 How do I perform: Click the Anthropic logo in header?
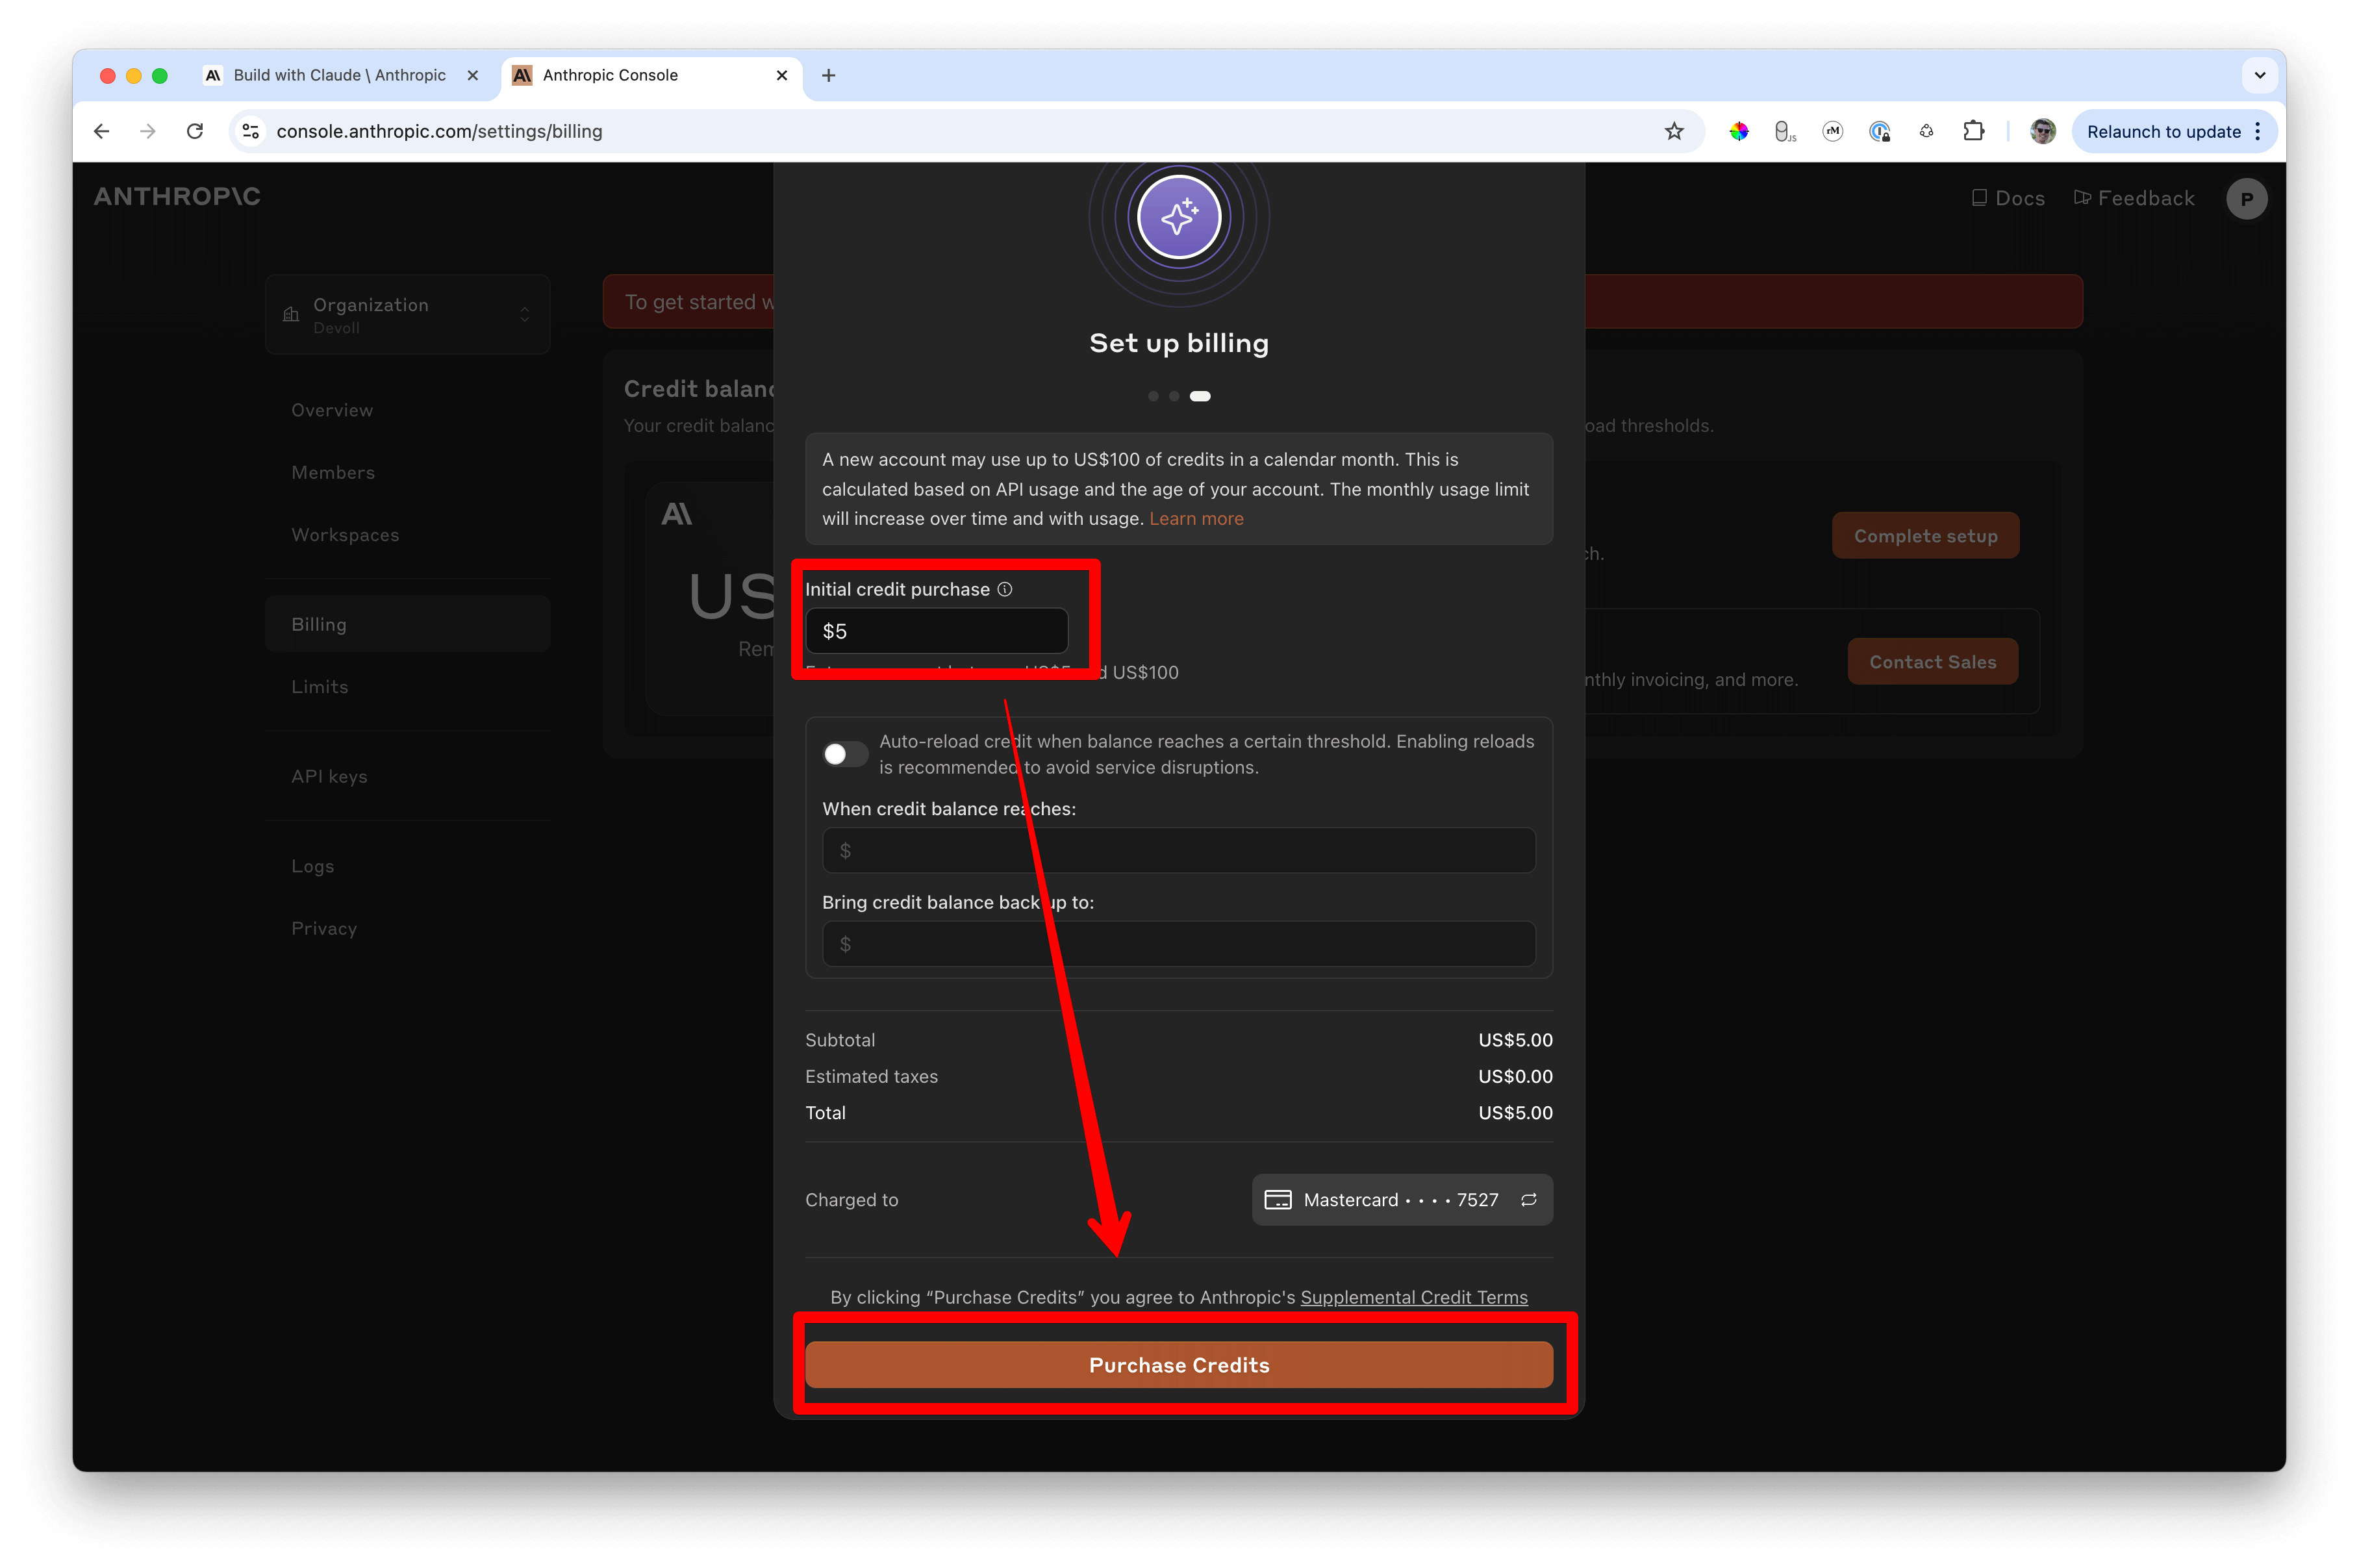click(x=177, y=196)
